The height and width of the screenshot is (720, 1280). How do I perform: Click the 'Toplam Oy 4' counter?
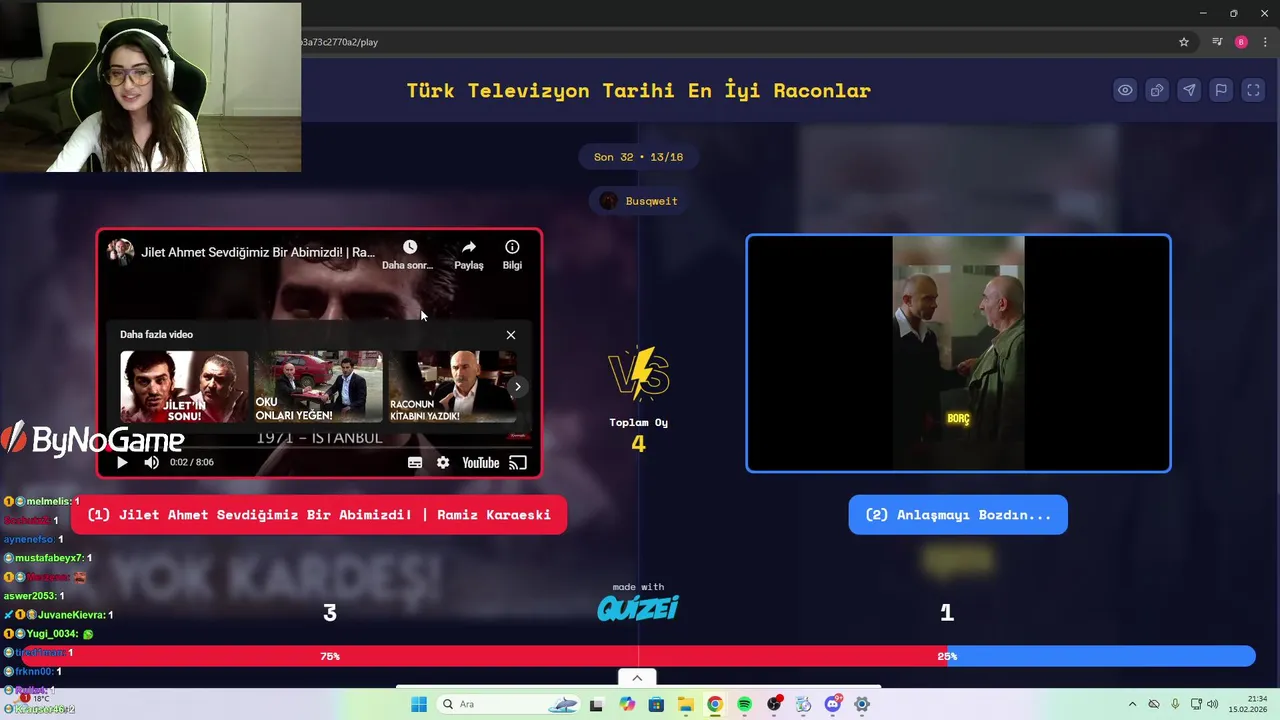[638, 435]
